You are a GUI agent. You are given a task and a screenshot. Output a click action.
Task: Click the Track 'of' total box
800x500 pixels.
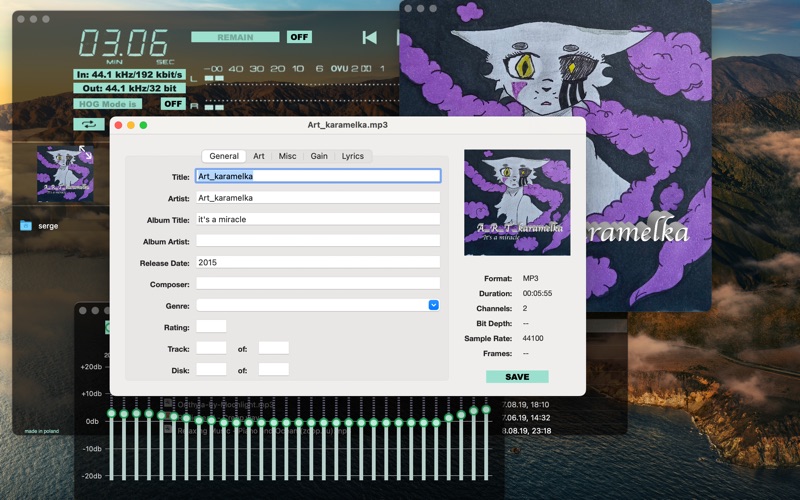pos(273,348)
